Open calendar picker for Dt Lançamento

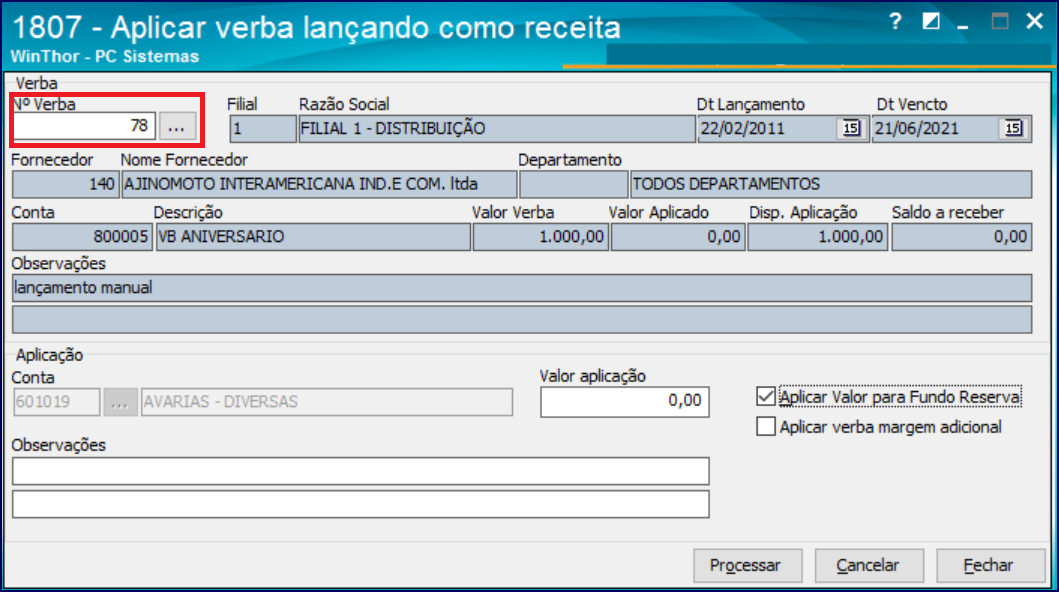851,128
